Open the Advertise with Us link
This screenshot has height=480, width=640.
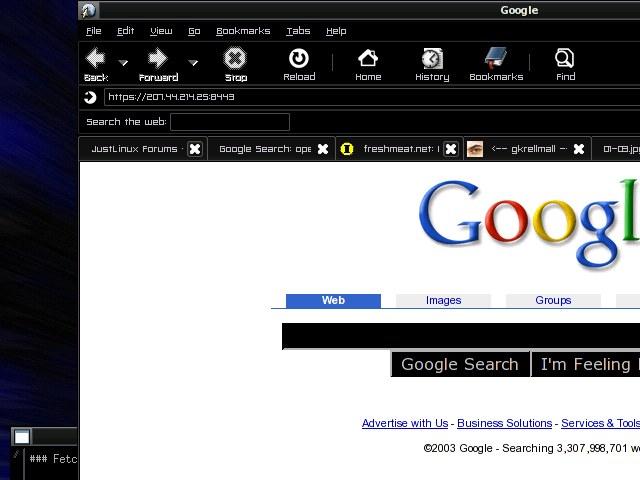(405, 423)
